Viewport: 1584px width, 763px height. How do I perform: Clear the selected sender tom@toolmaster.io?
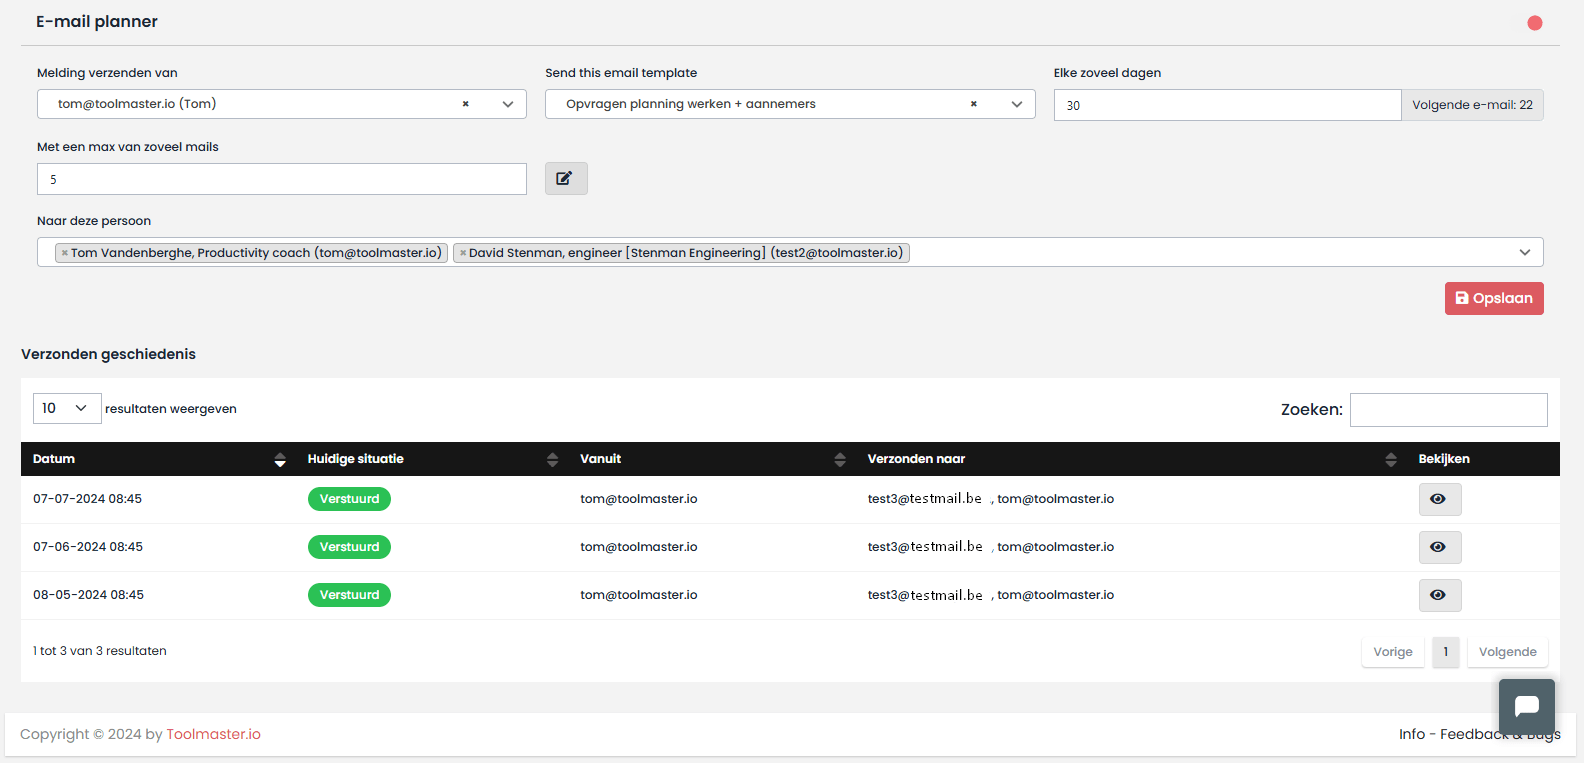465,104
